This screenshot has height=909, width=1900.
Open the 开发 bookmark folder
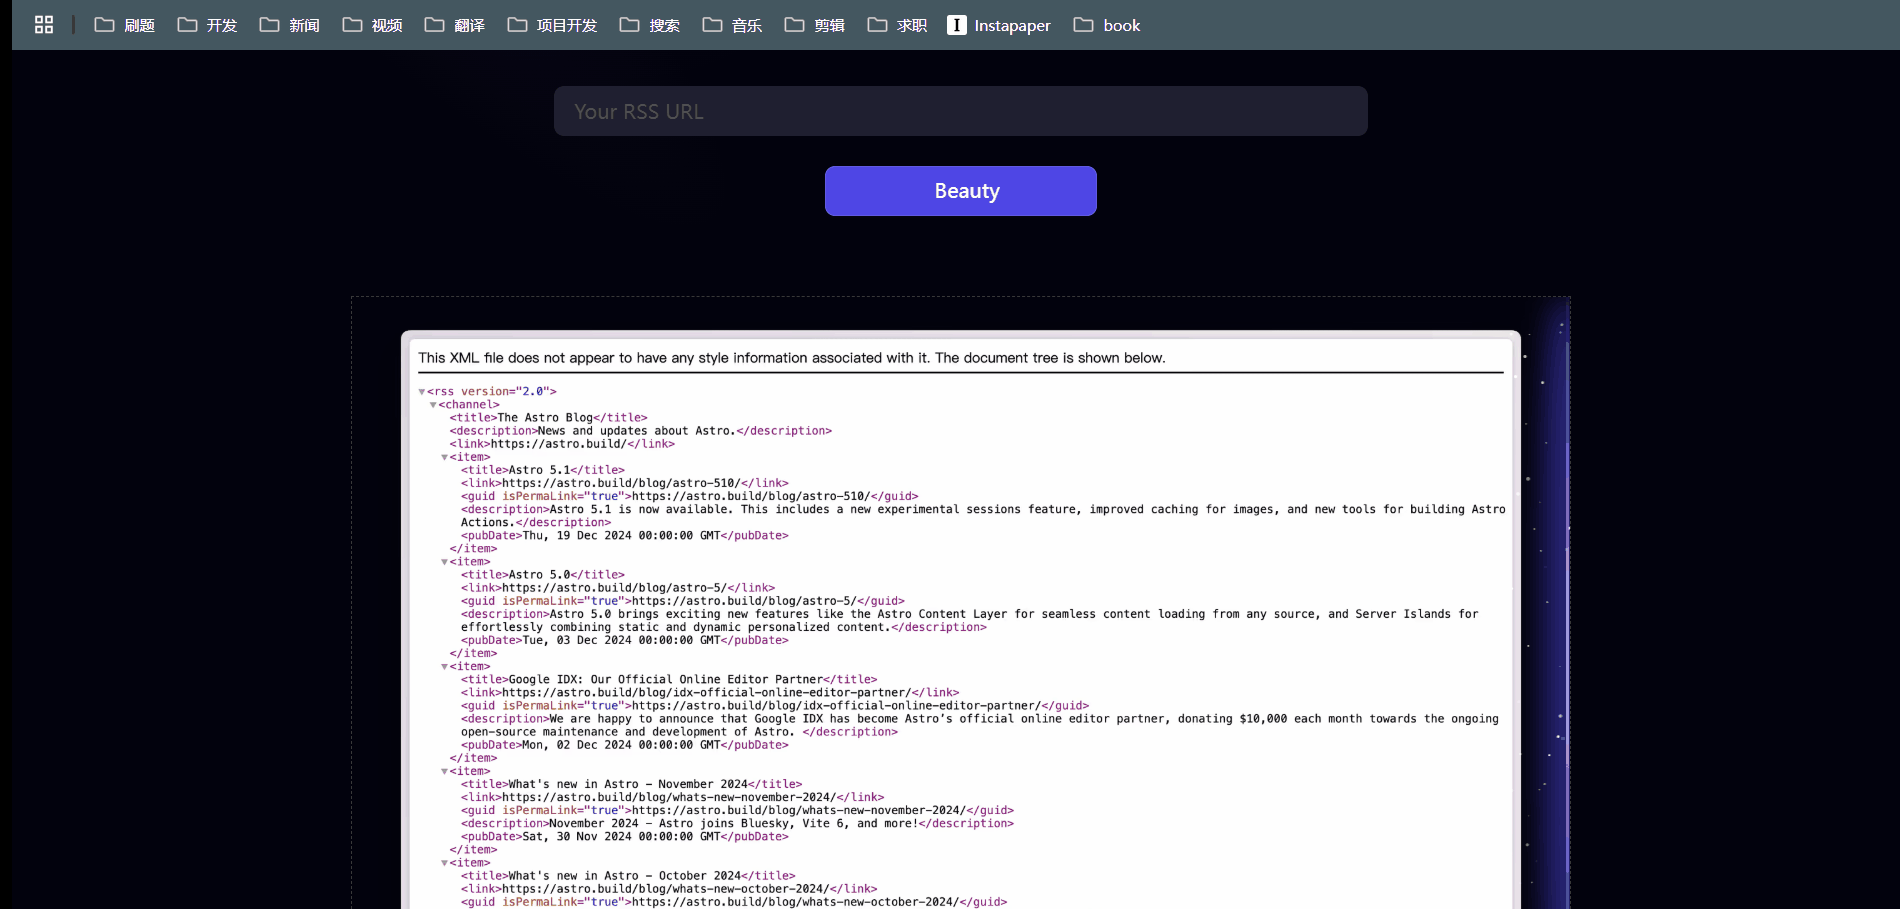(x=208, y=25)
